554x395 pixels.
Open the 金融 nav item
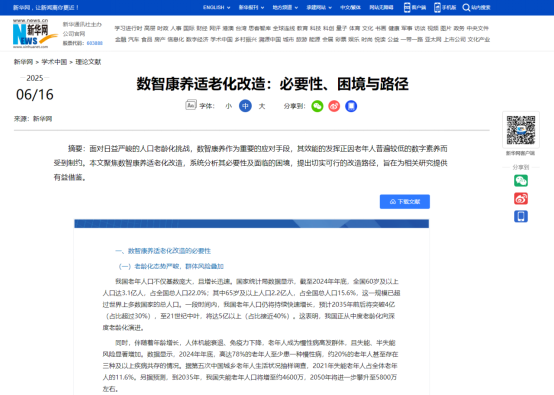tap(120, 39)
